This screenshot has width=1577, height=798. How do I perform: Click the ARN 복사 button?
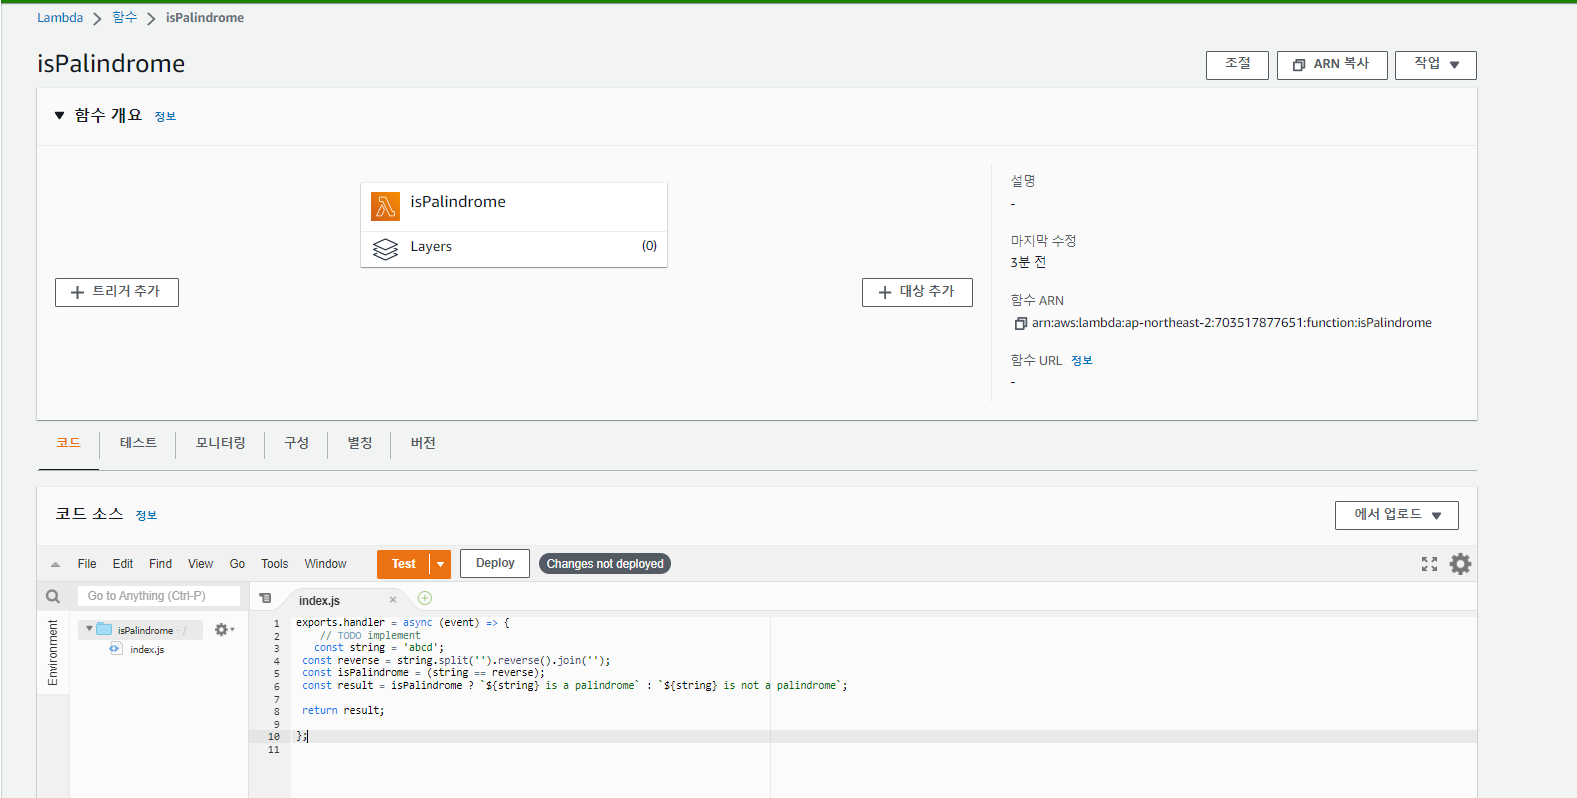click(1332, 65)
